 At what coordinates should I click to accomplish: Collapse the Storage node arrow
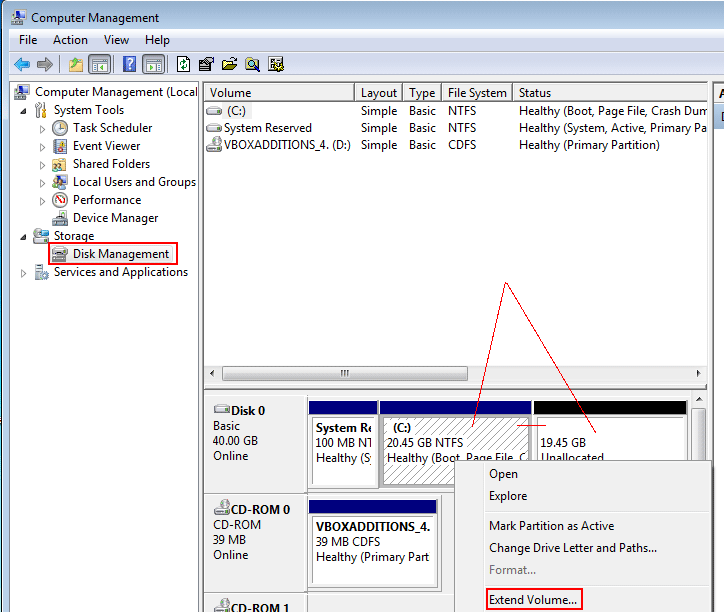pos(23,237)
